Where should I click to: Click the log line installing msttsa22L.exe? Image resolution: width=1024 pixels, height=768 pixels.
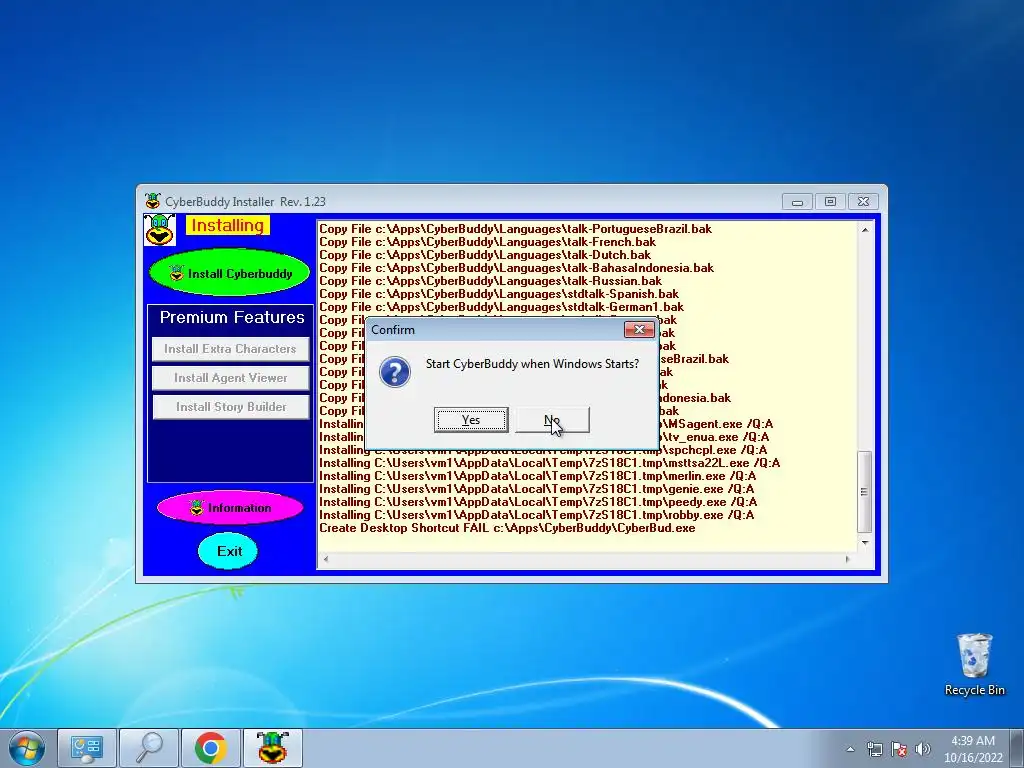point(549,463)
